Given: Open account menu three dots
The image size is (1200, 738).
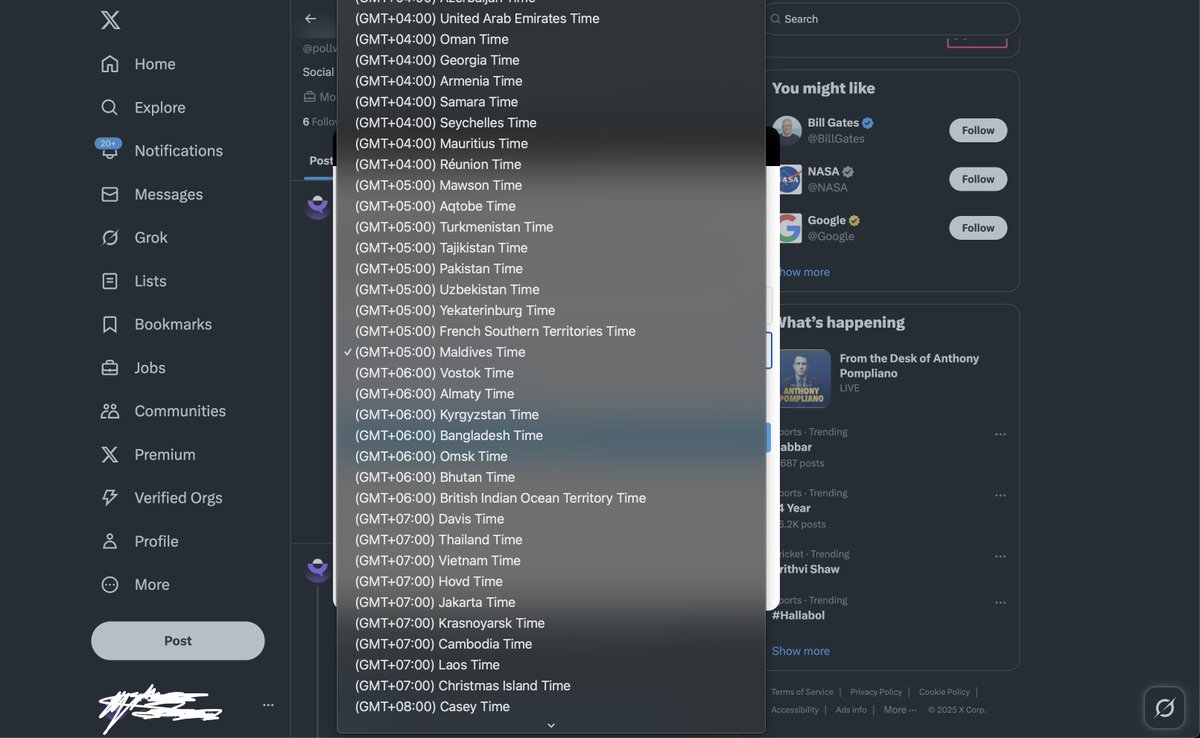Looking at the screenshot, I should tap(268, 705).
